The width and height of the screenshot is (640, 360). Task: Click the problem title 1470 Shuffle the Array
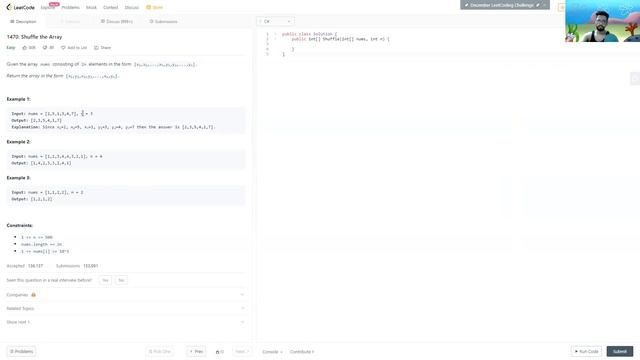tap(34, 37)
